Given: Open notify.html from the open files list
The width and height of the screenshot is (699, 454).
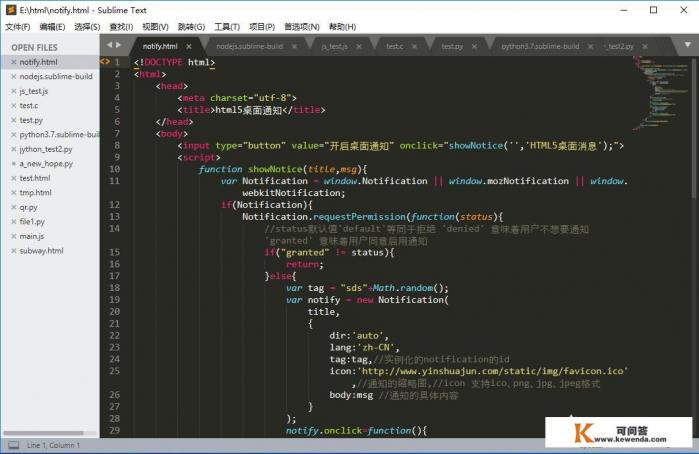Looking at the screenshot, I should [x=38, y=62].
